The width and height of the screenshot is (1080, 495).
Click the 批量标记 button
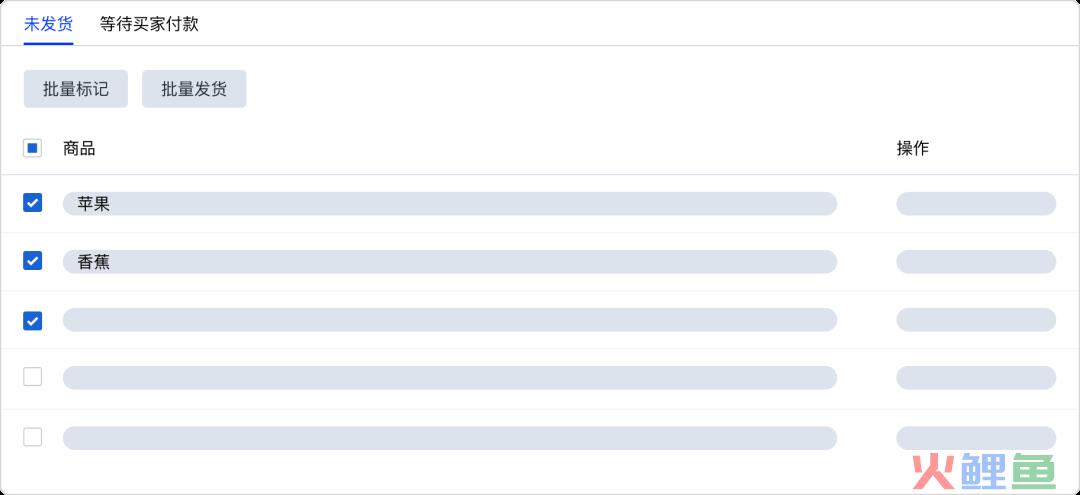coord(76,89)
